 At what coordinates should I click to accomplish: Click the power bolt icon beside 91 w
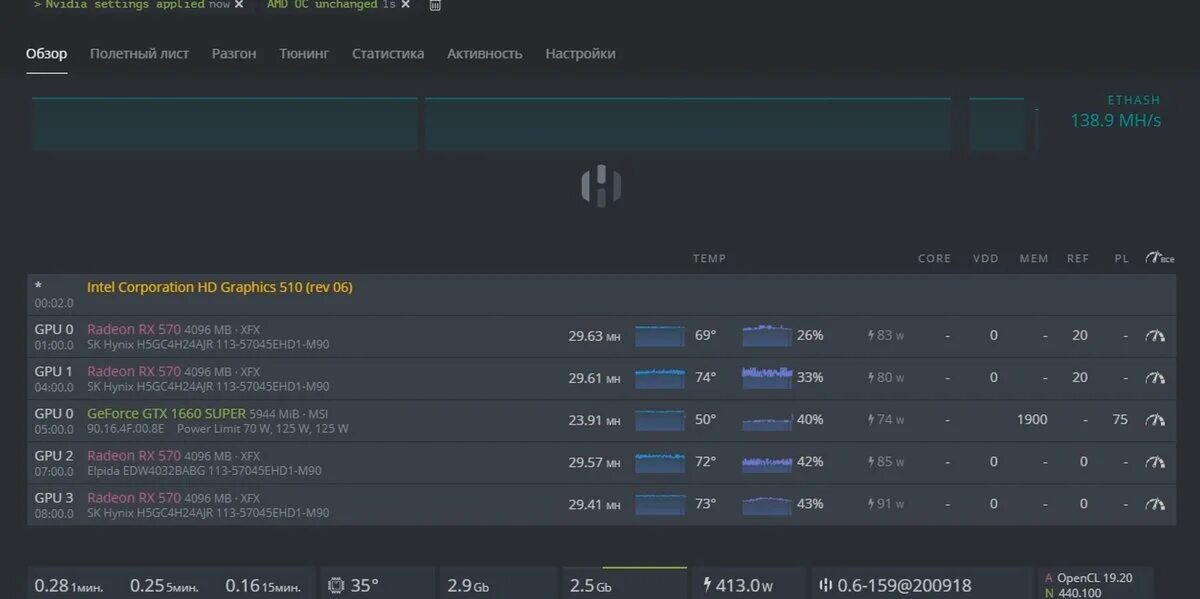coord(870,504)
